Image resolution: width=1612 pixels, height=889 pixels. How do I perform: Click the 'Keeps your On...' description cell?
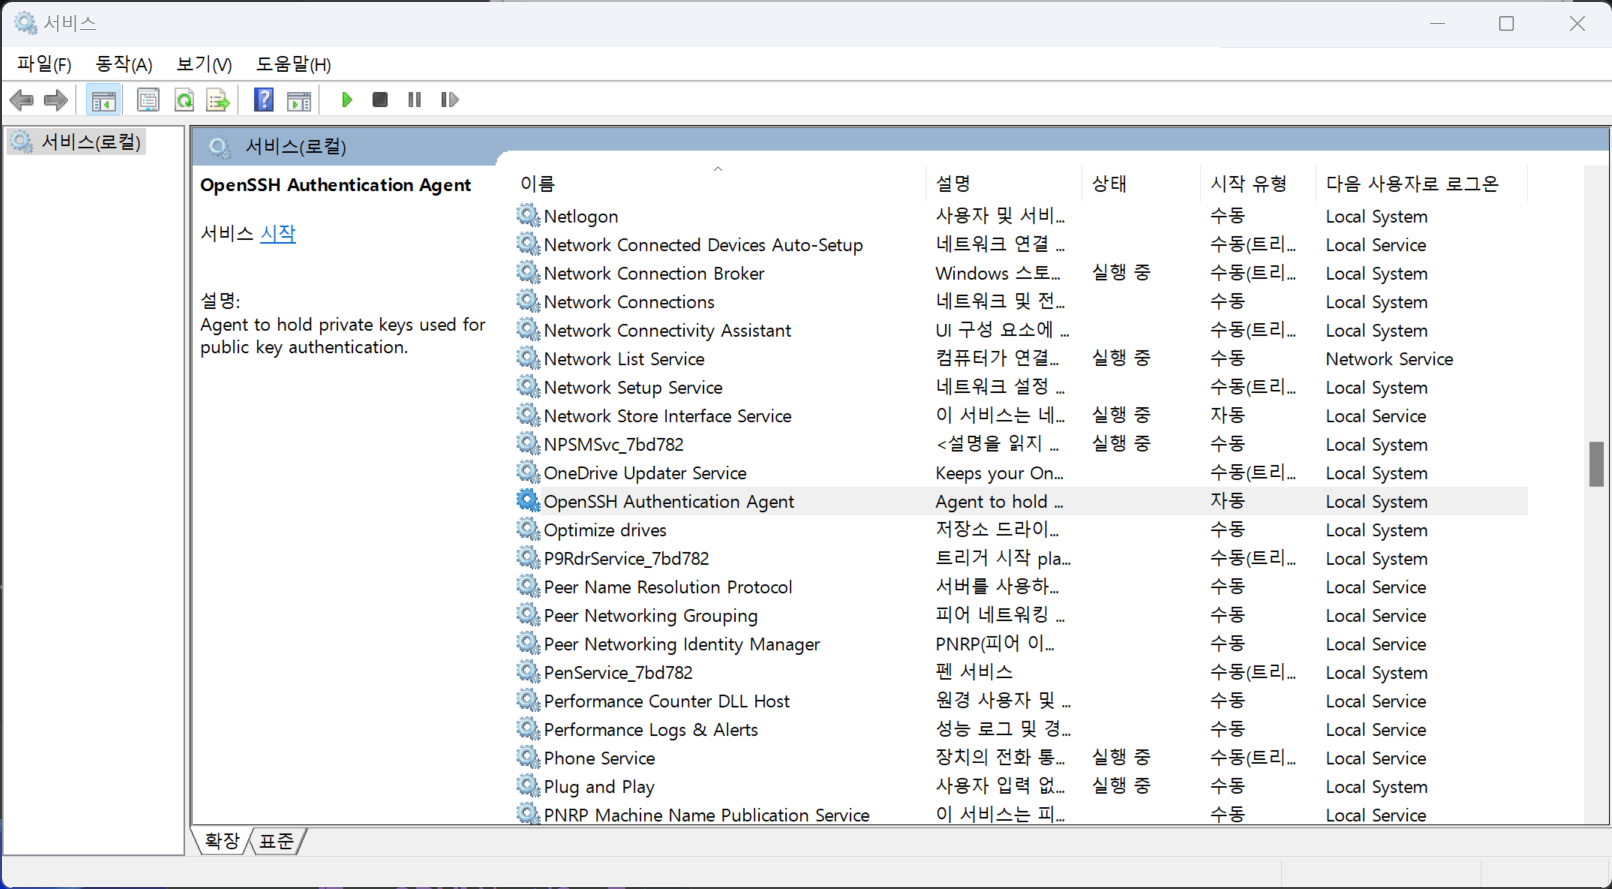pyautogui.click(x=999, y=472)
